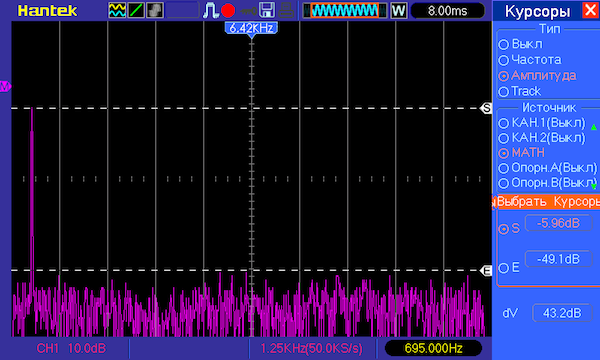Select cursor E radio button
The height and width of the screenshot is (360, 600).
coord(509,267)
